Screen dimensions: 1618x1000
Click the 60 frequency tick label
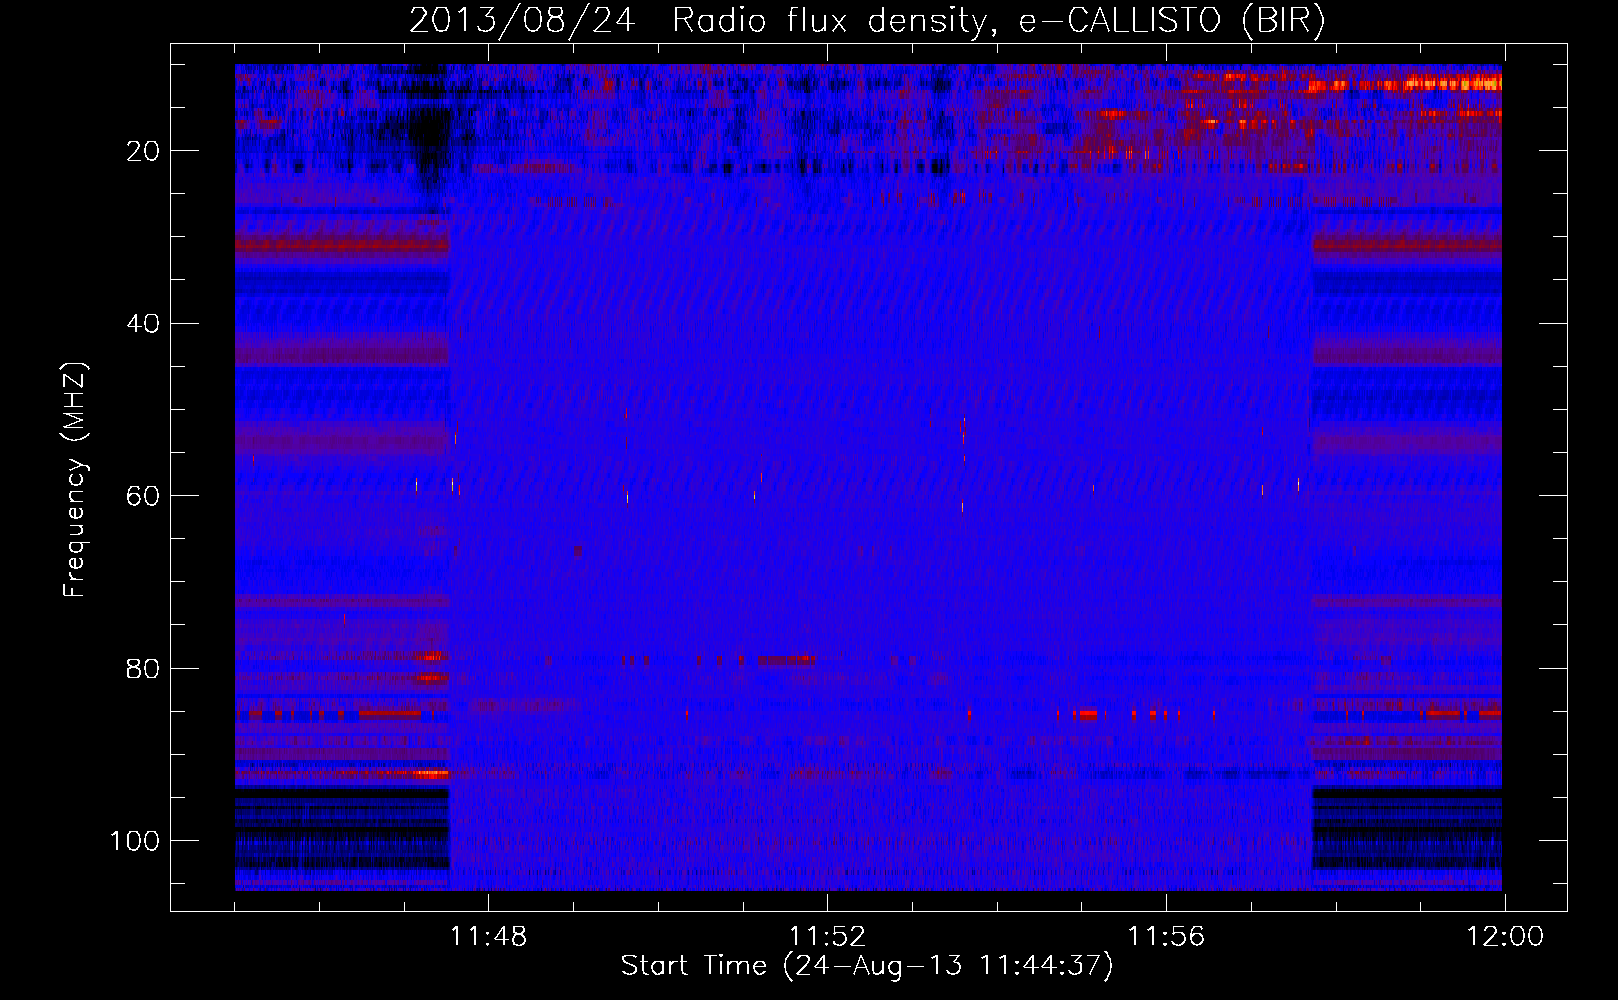(x=143, y=496)
